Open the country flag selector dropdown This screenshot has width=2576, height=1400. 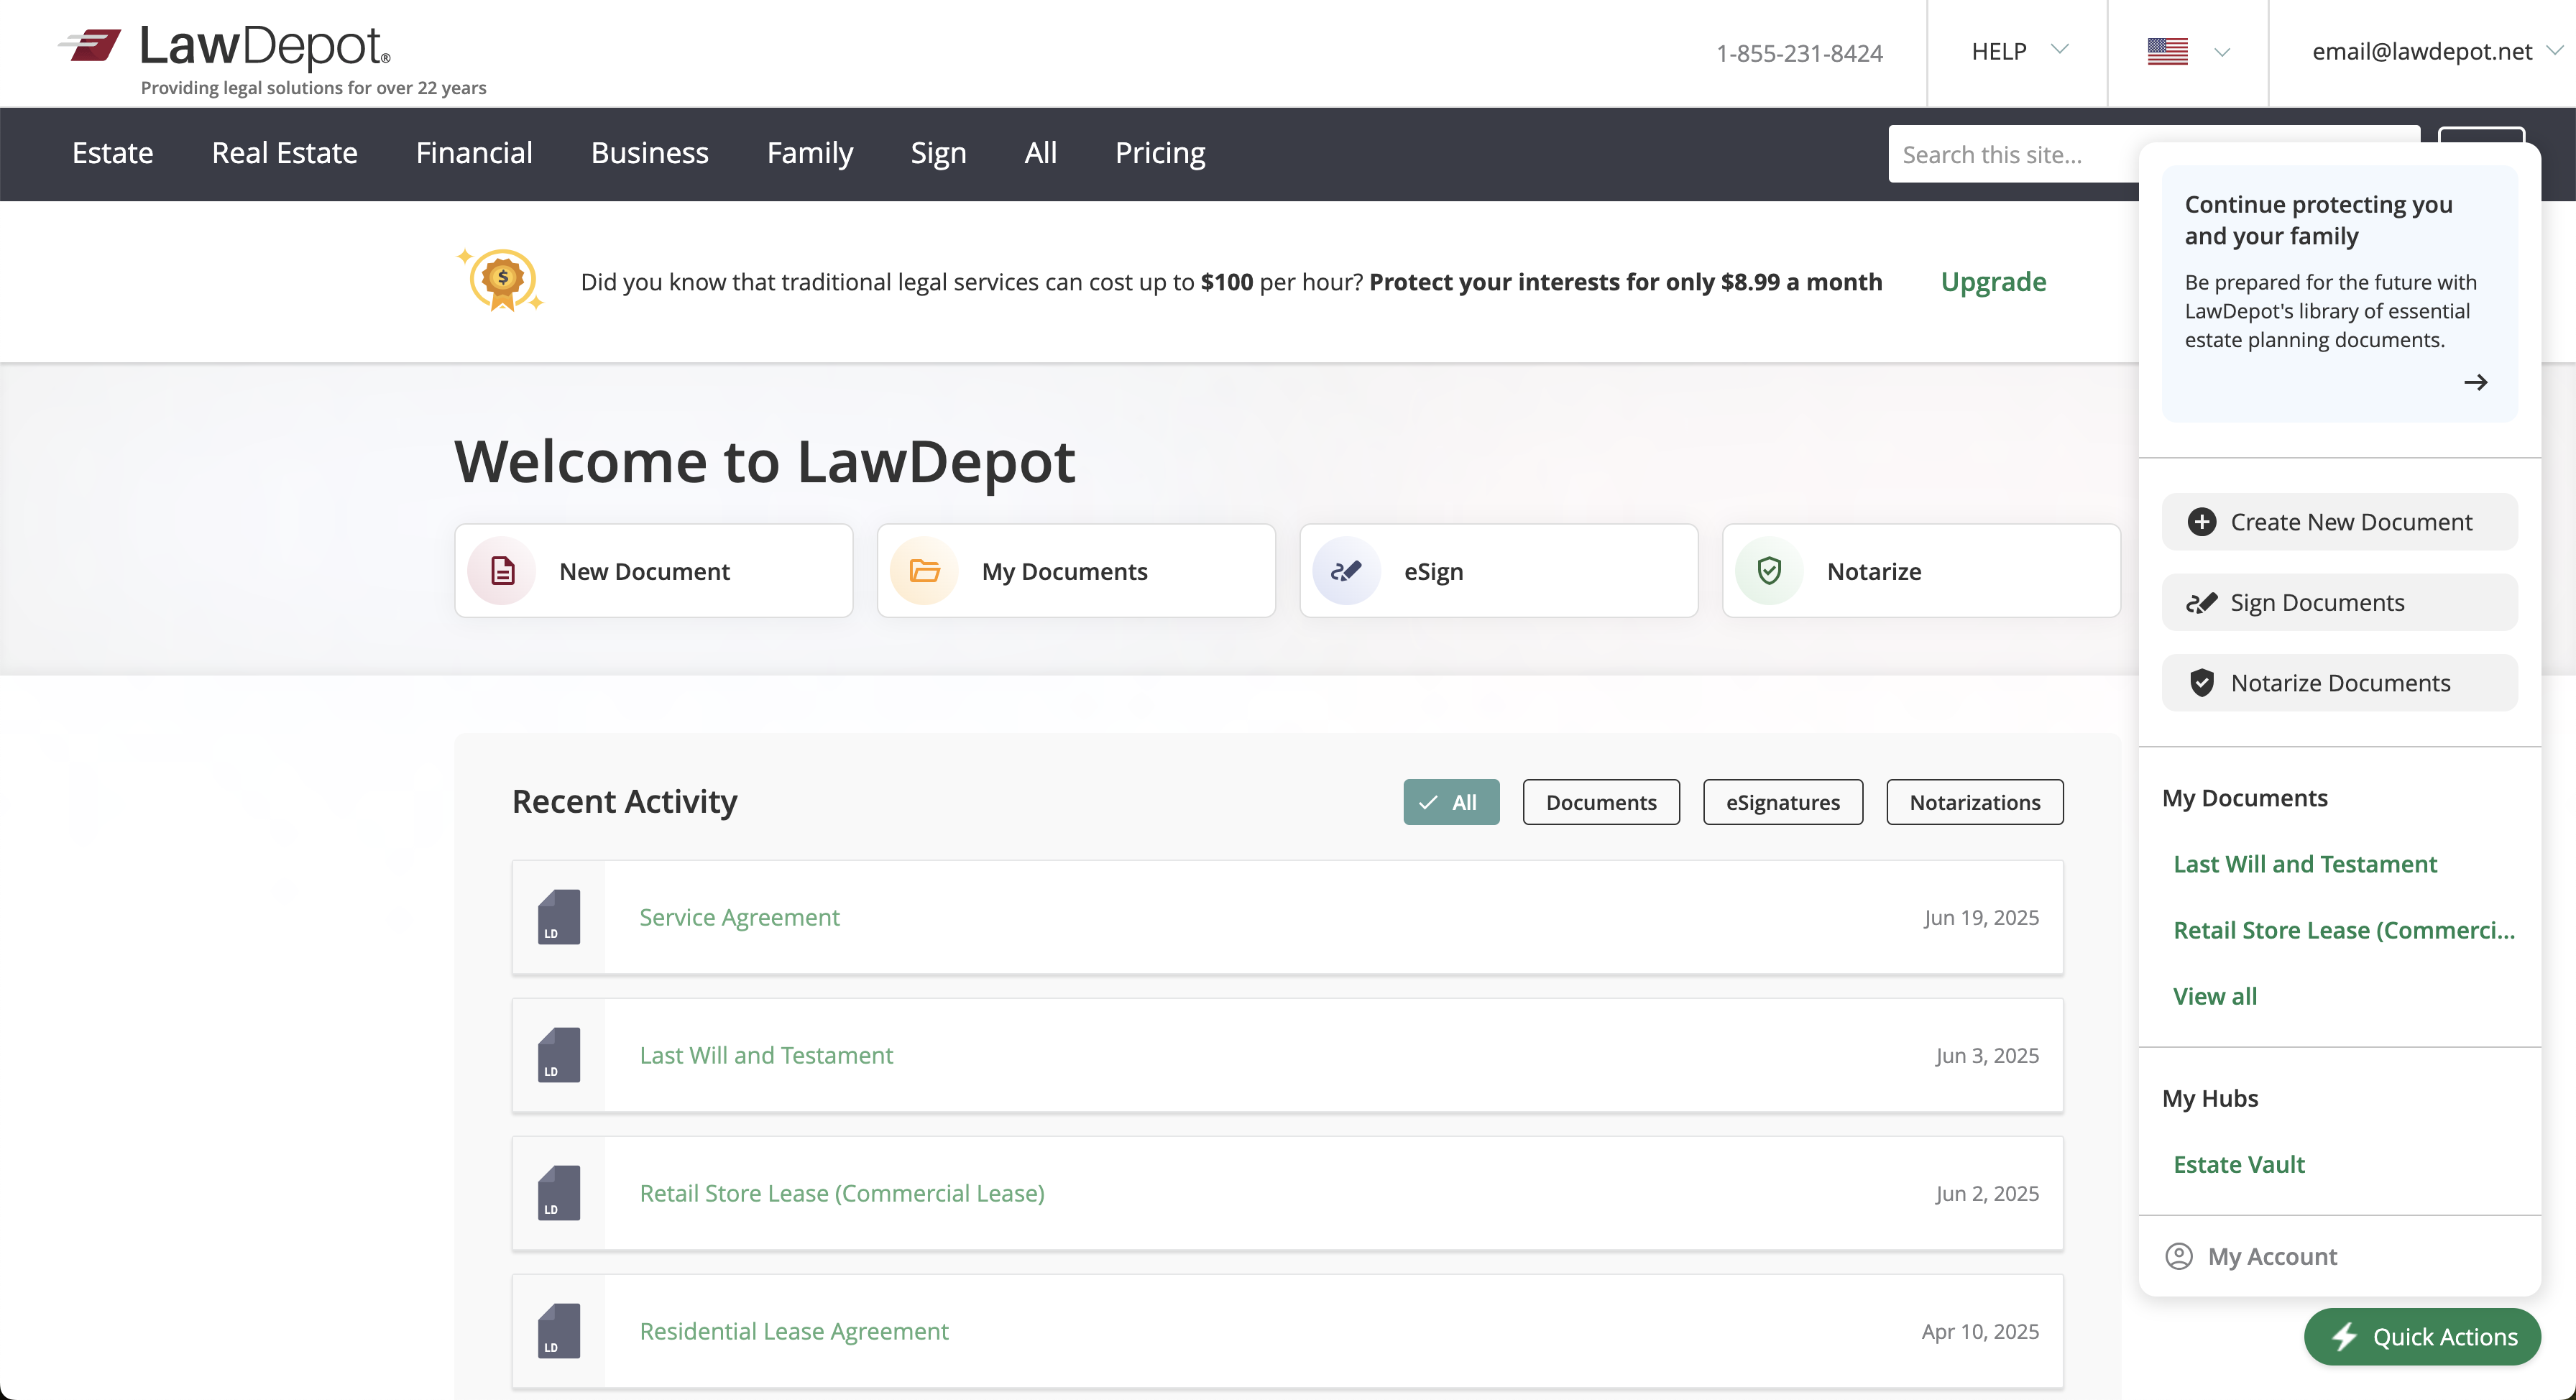pyautogui.click(x=2187, y=51)
